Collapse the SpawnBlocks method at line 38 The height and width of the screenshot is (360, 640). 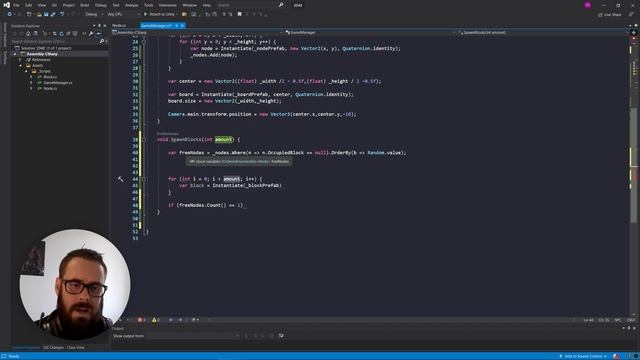(144, 140)
